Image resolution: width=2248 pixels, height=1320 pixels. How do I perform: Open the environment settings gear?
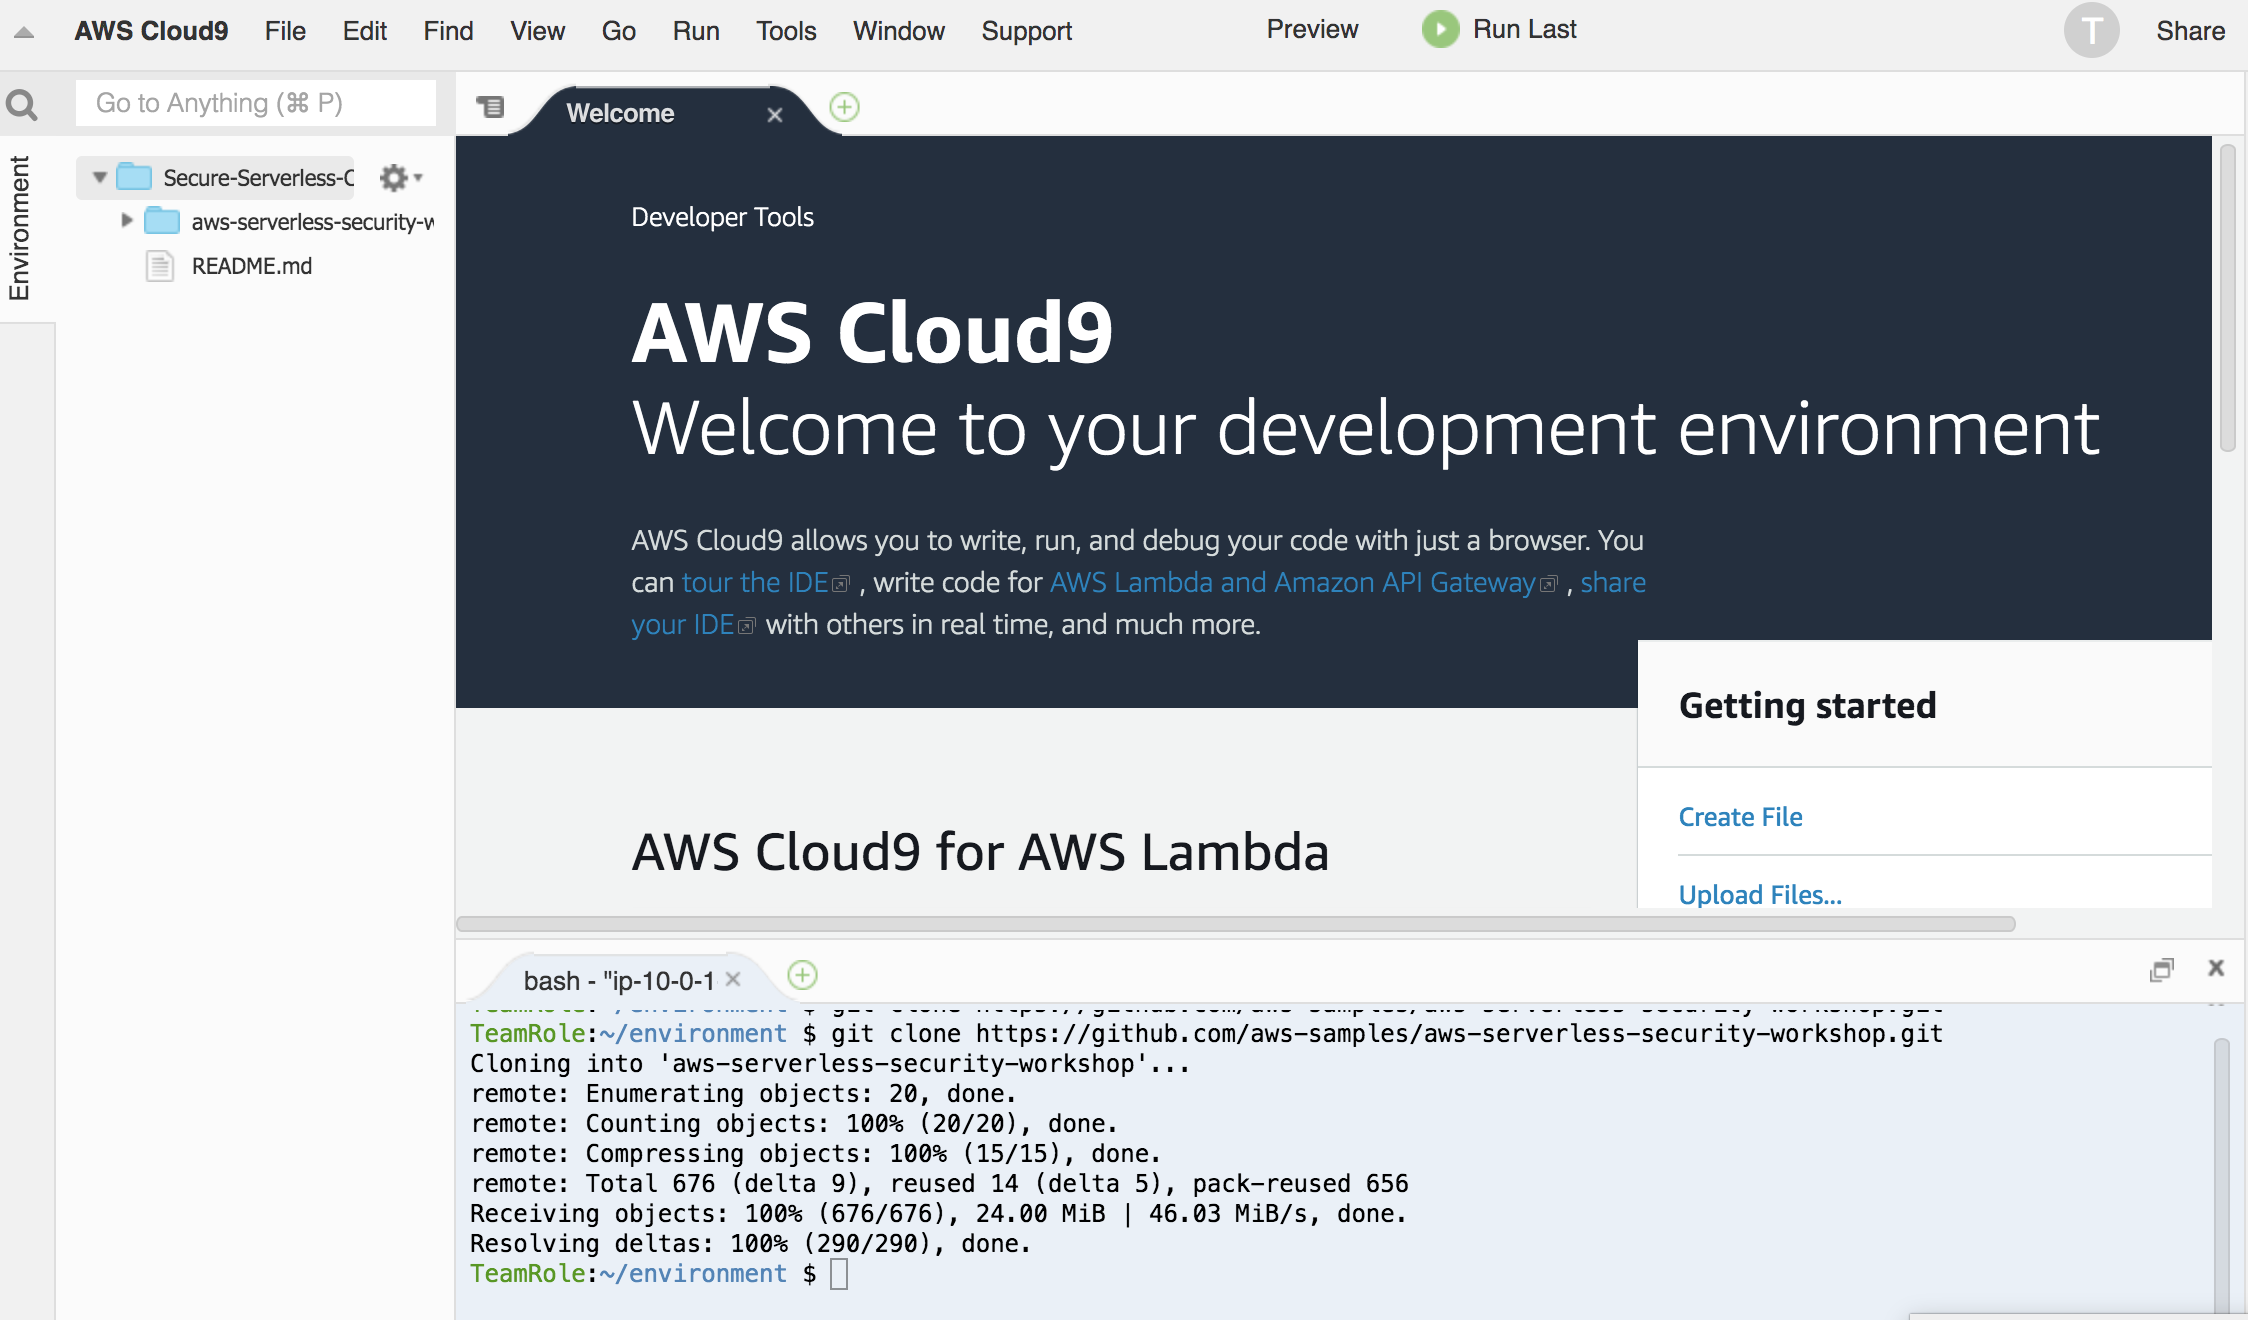[399, 178]
